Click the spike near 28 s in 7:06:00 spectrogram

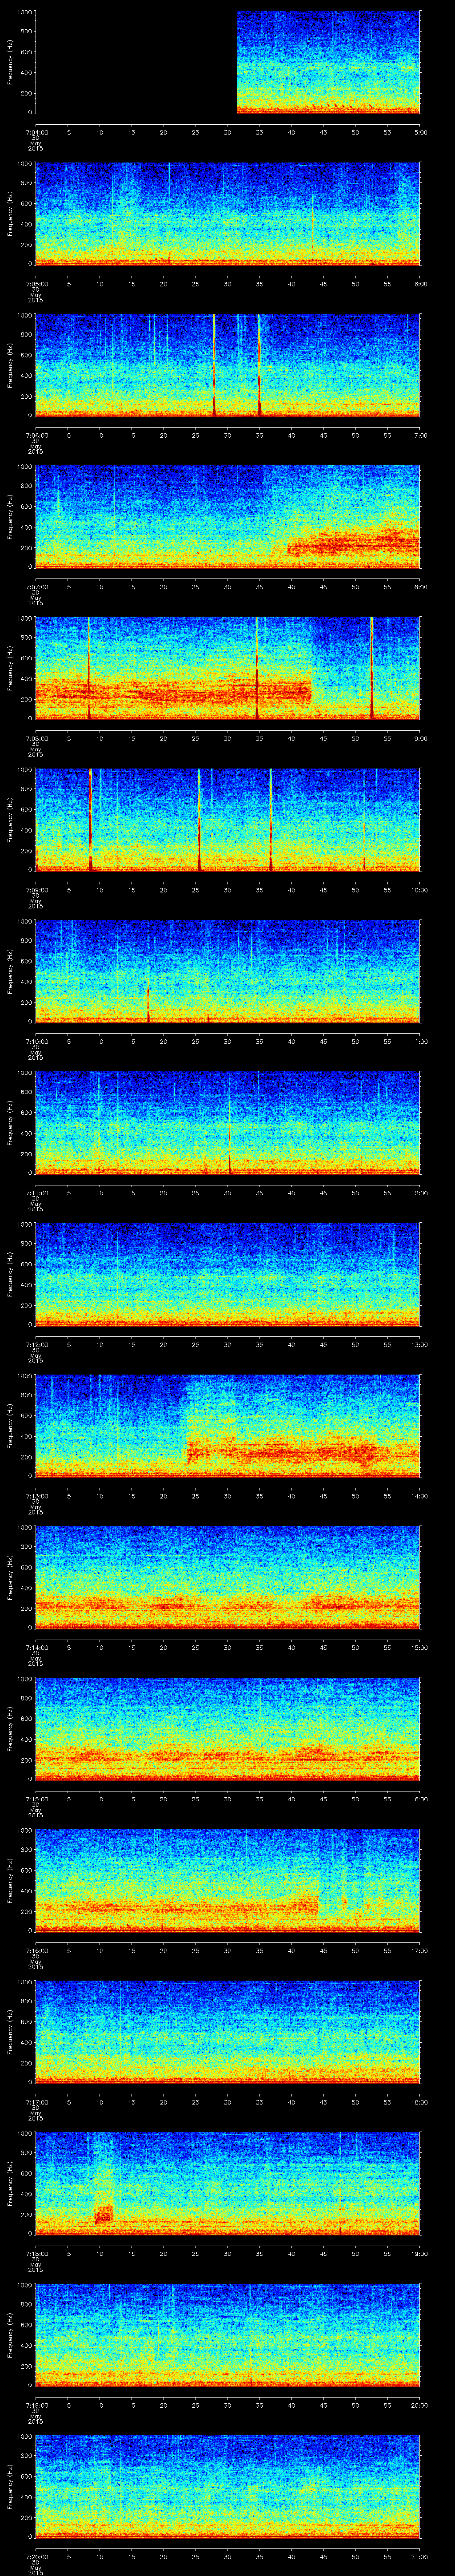pos(214,365)
